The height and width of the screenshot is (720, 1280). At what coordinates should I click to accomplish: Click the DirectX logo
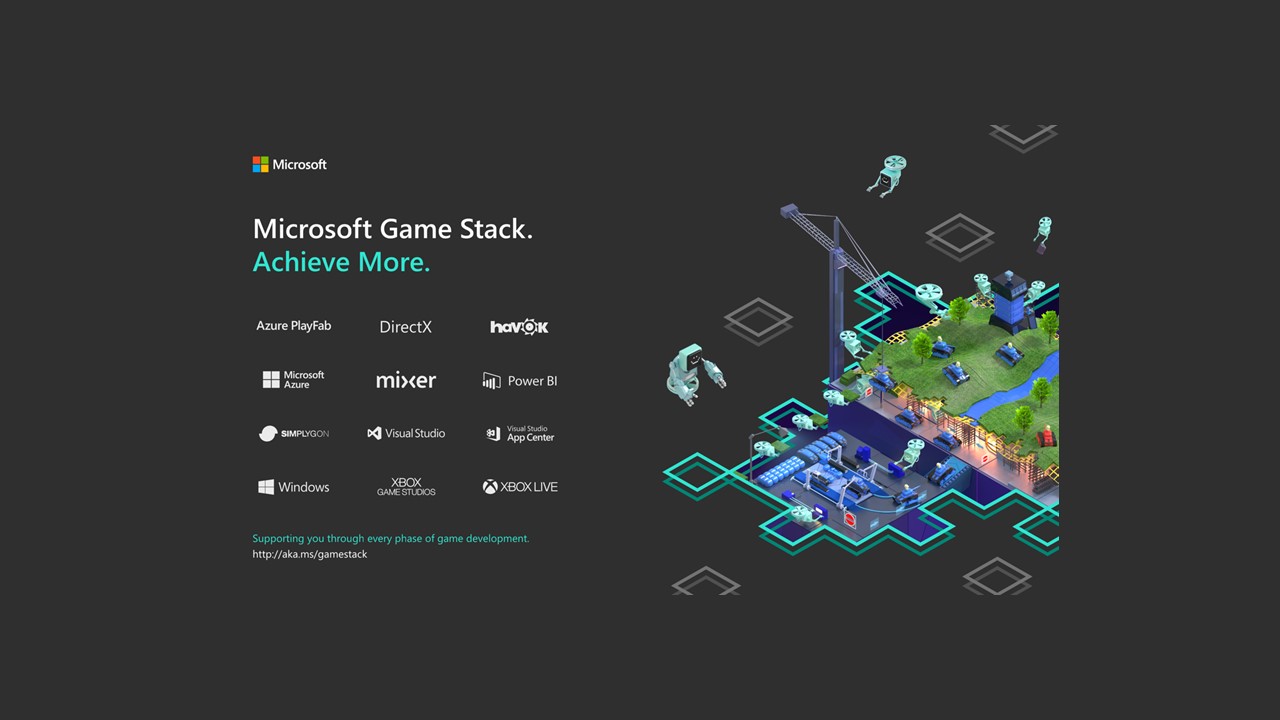click(405, 327)
